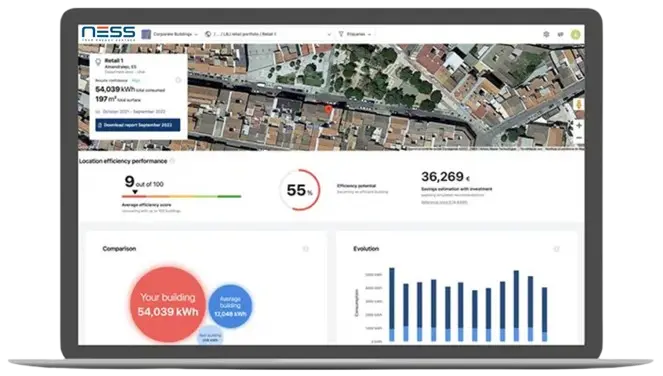Open the Comparison panel options icon
Viewport: 663px width, 376px height.
pos(305,249)
